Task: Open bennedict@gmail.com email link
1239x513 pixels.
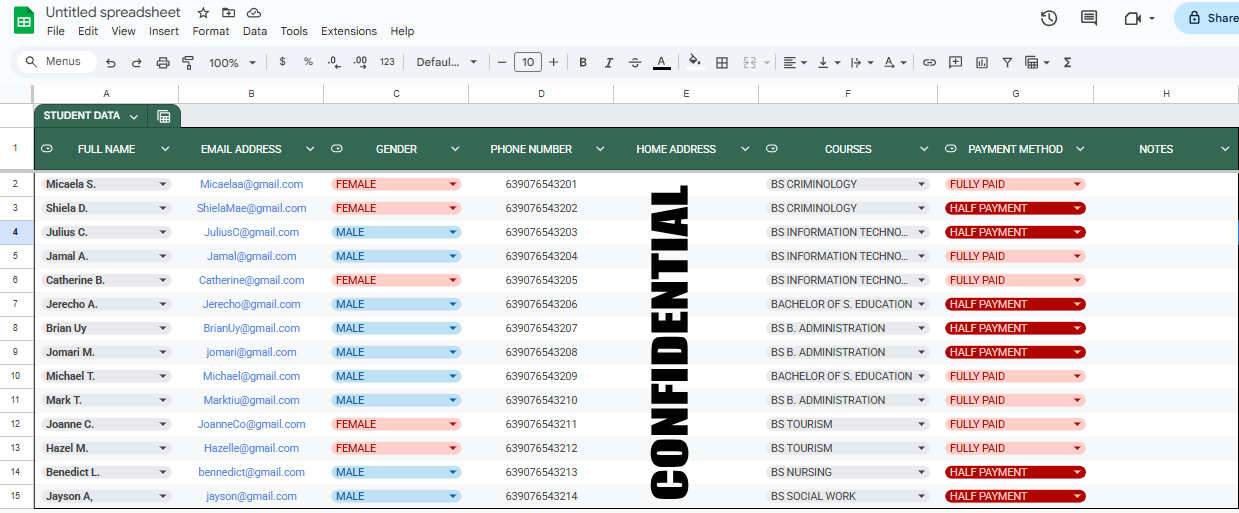Action: (251, 472)
